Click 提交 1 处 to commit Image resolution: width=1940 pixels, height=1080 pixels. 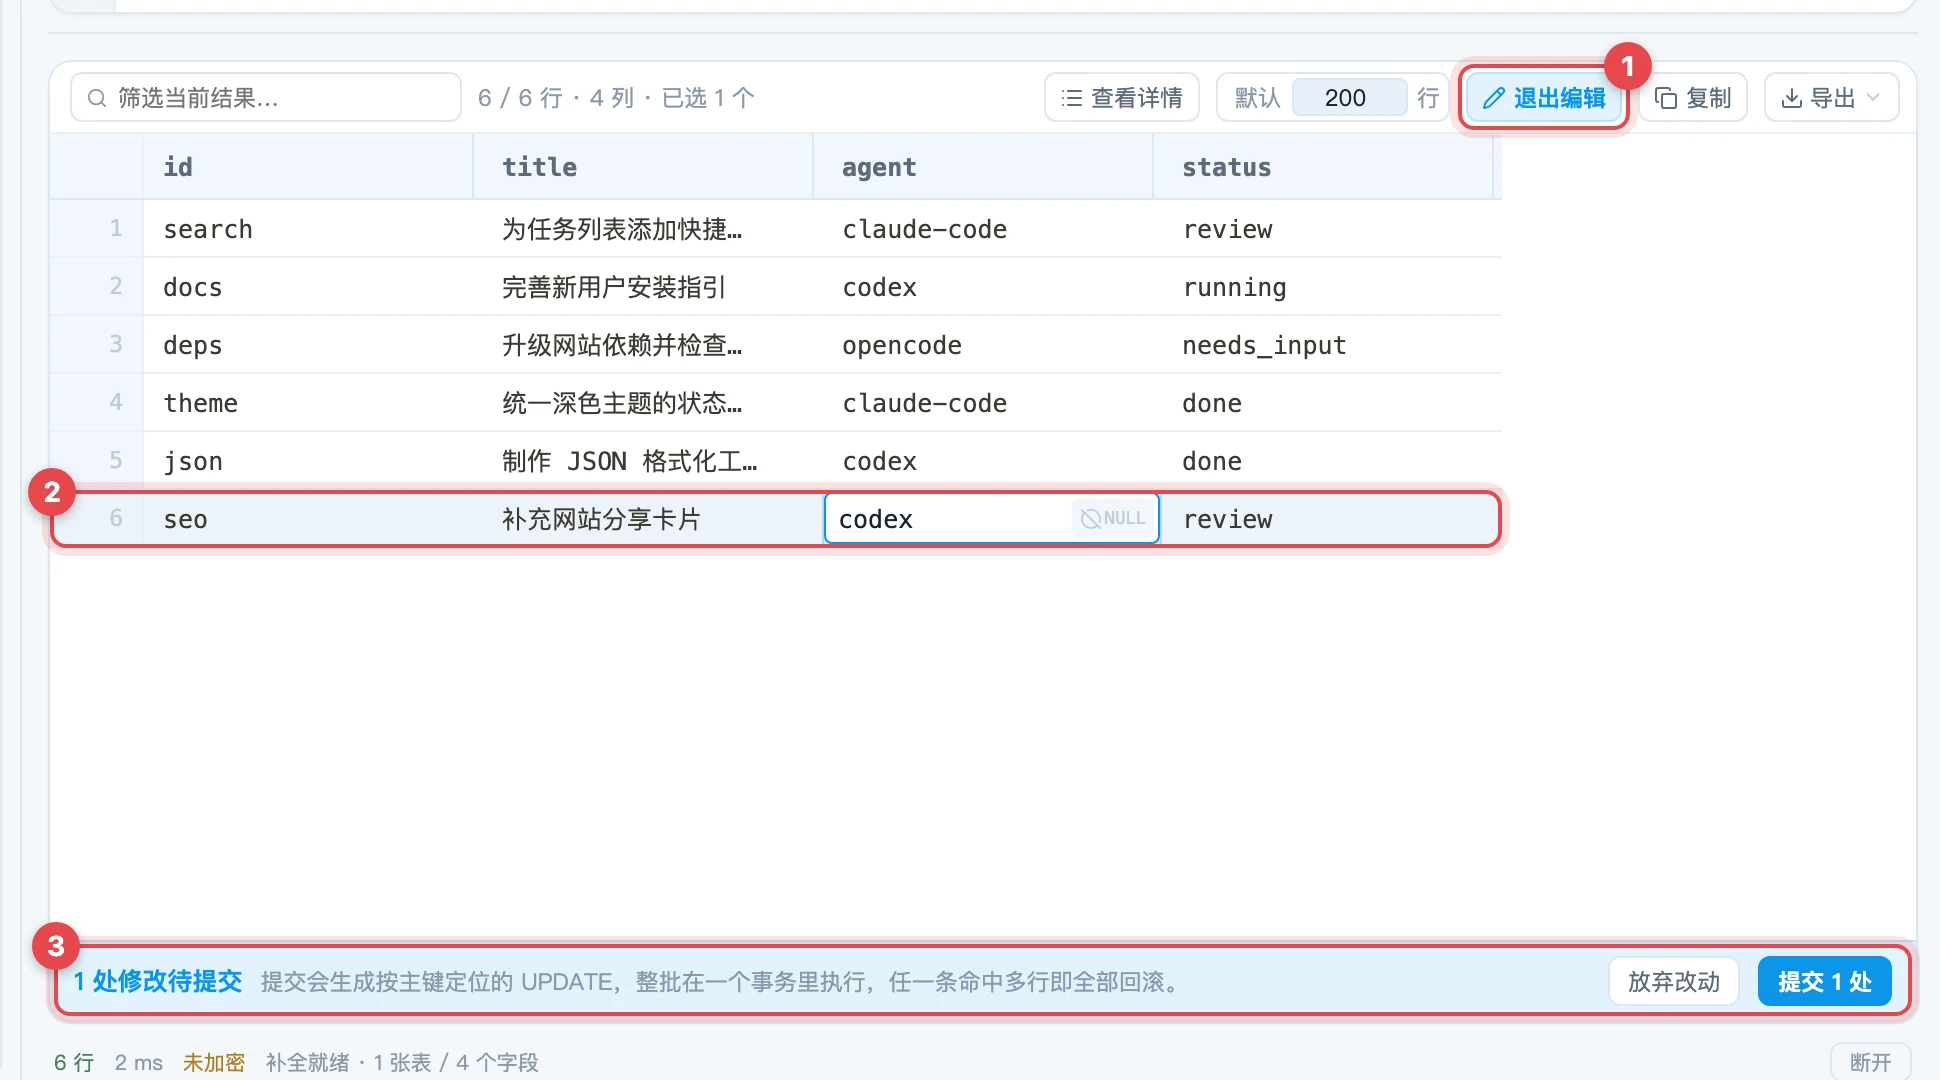(x=1825, y=981)
